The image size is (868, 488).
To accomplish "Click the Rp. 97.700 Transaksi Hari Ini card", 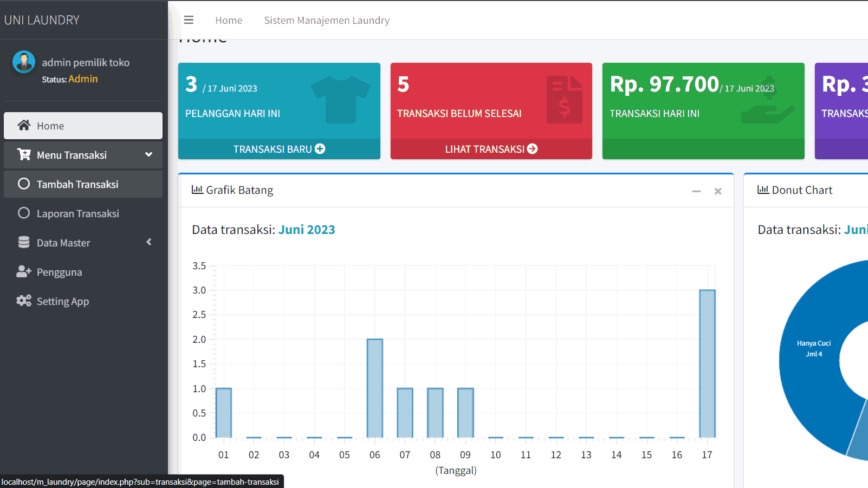I will [703, 111].
